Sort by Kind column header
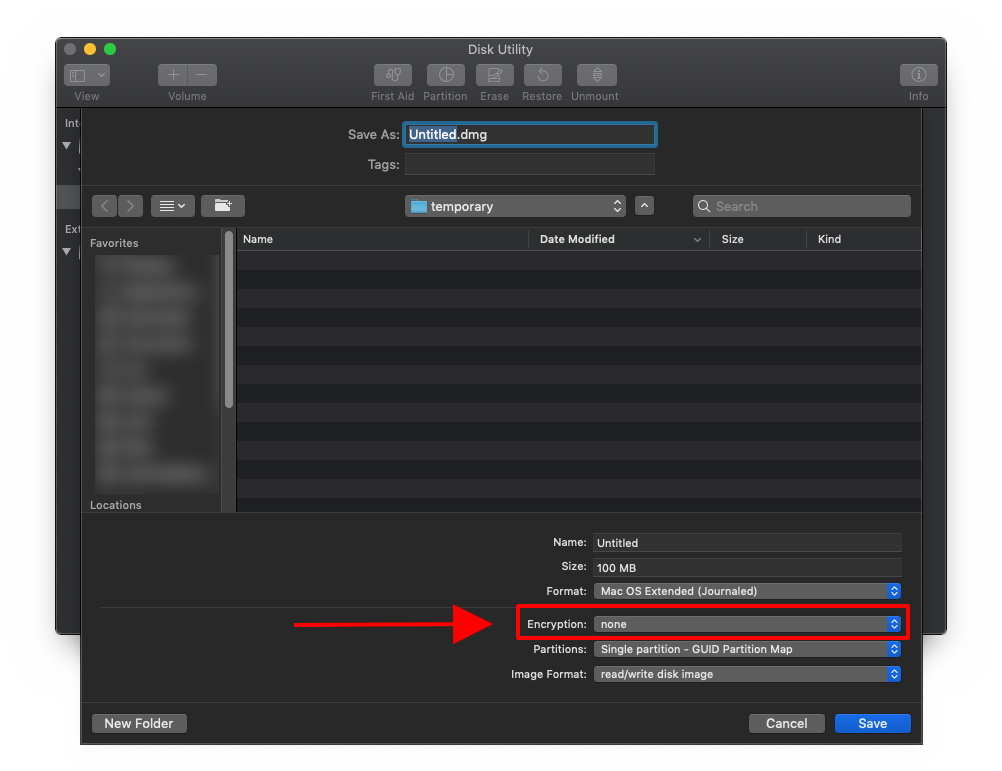The height and width of the screenshot is (771, 1002). coord(863,239)
